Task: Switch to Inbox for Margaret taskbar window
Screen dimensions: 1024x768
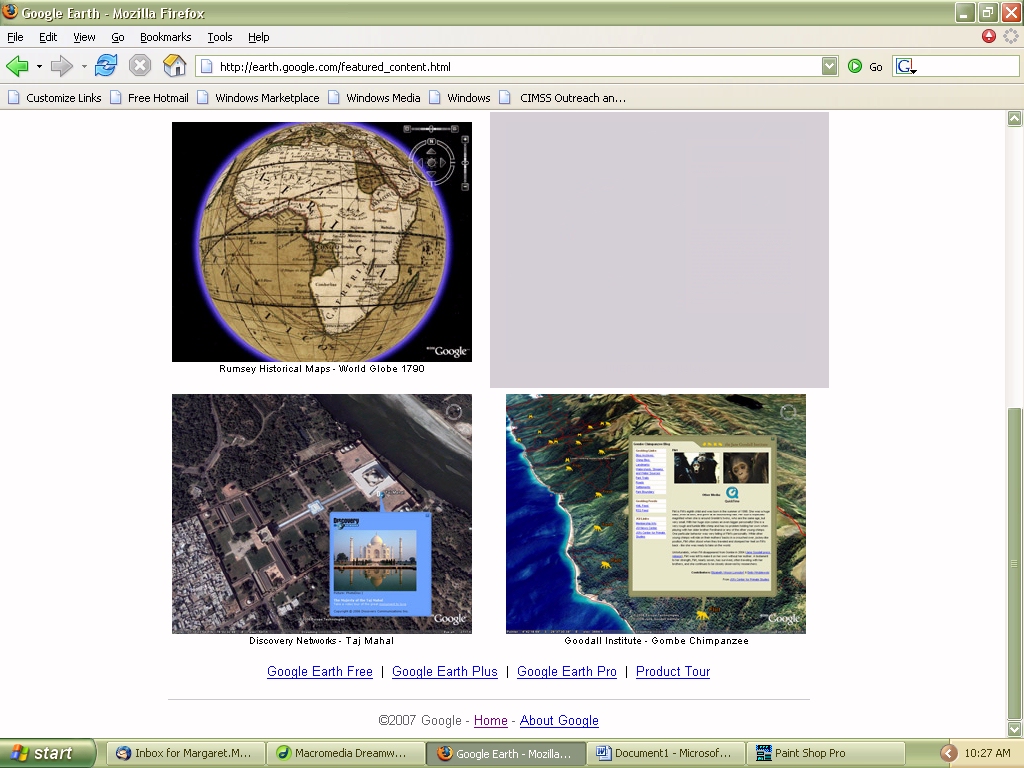Action: 185,753
